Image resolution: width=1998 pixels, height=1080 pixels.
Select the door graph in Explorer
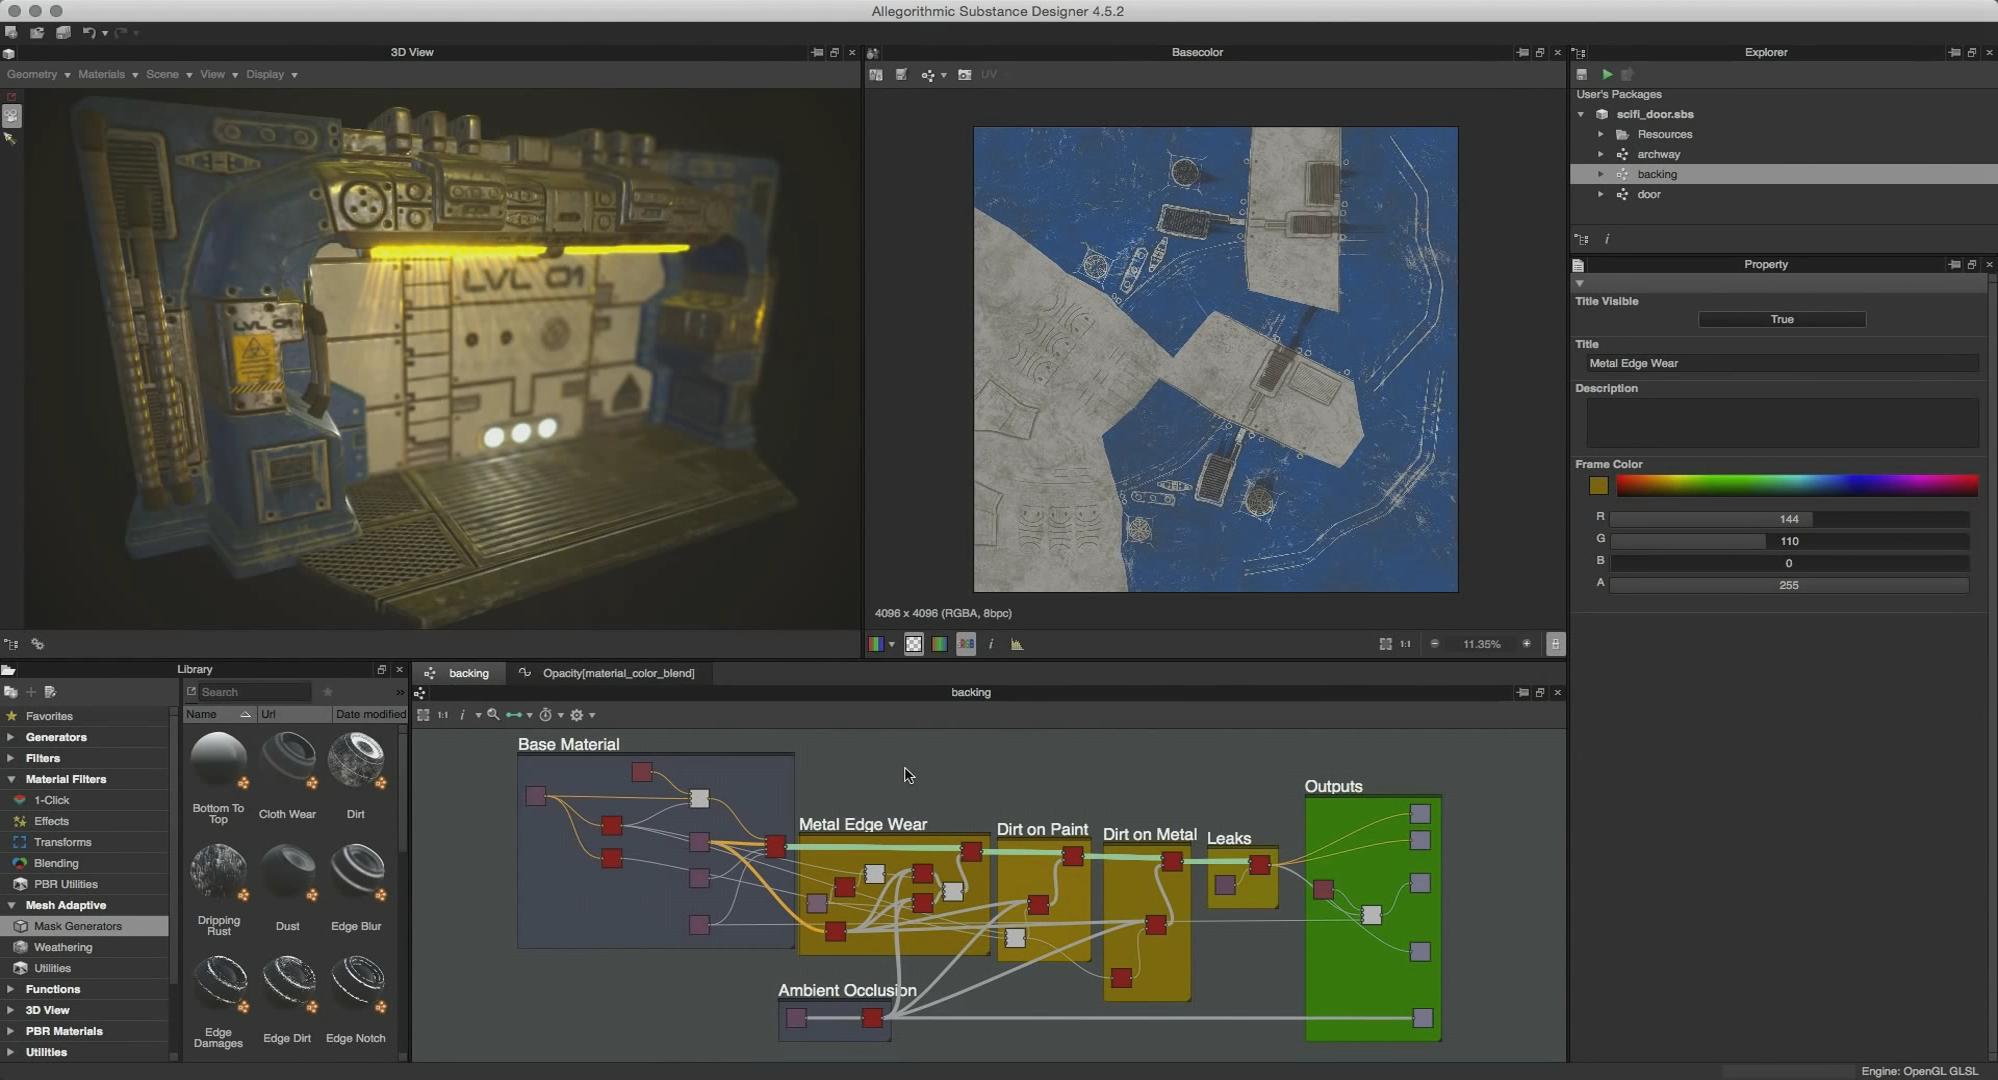coord(1648,195)
